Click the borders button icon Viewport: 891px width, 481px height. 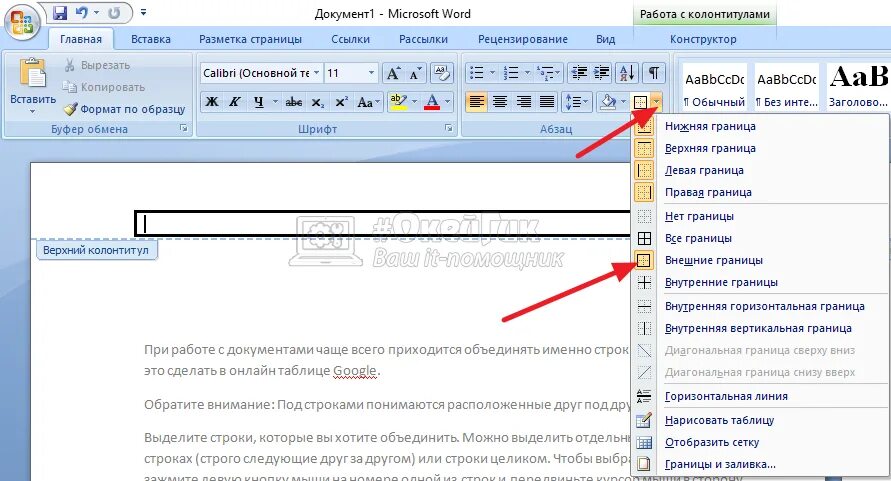coord(640,102)
